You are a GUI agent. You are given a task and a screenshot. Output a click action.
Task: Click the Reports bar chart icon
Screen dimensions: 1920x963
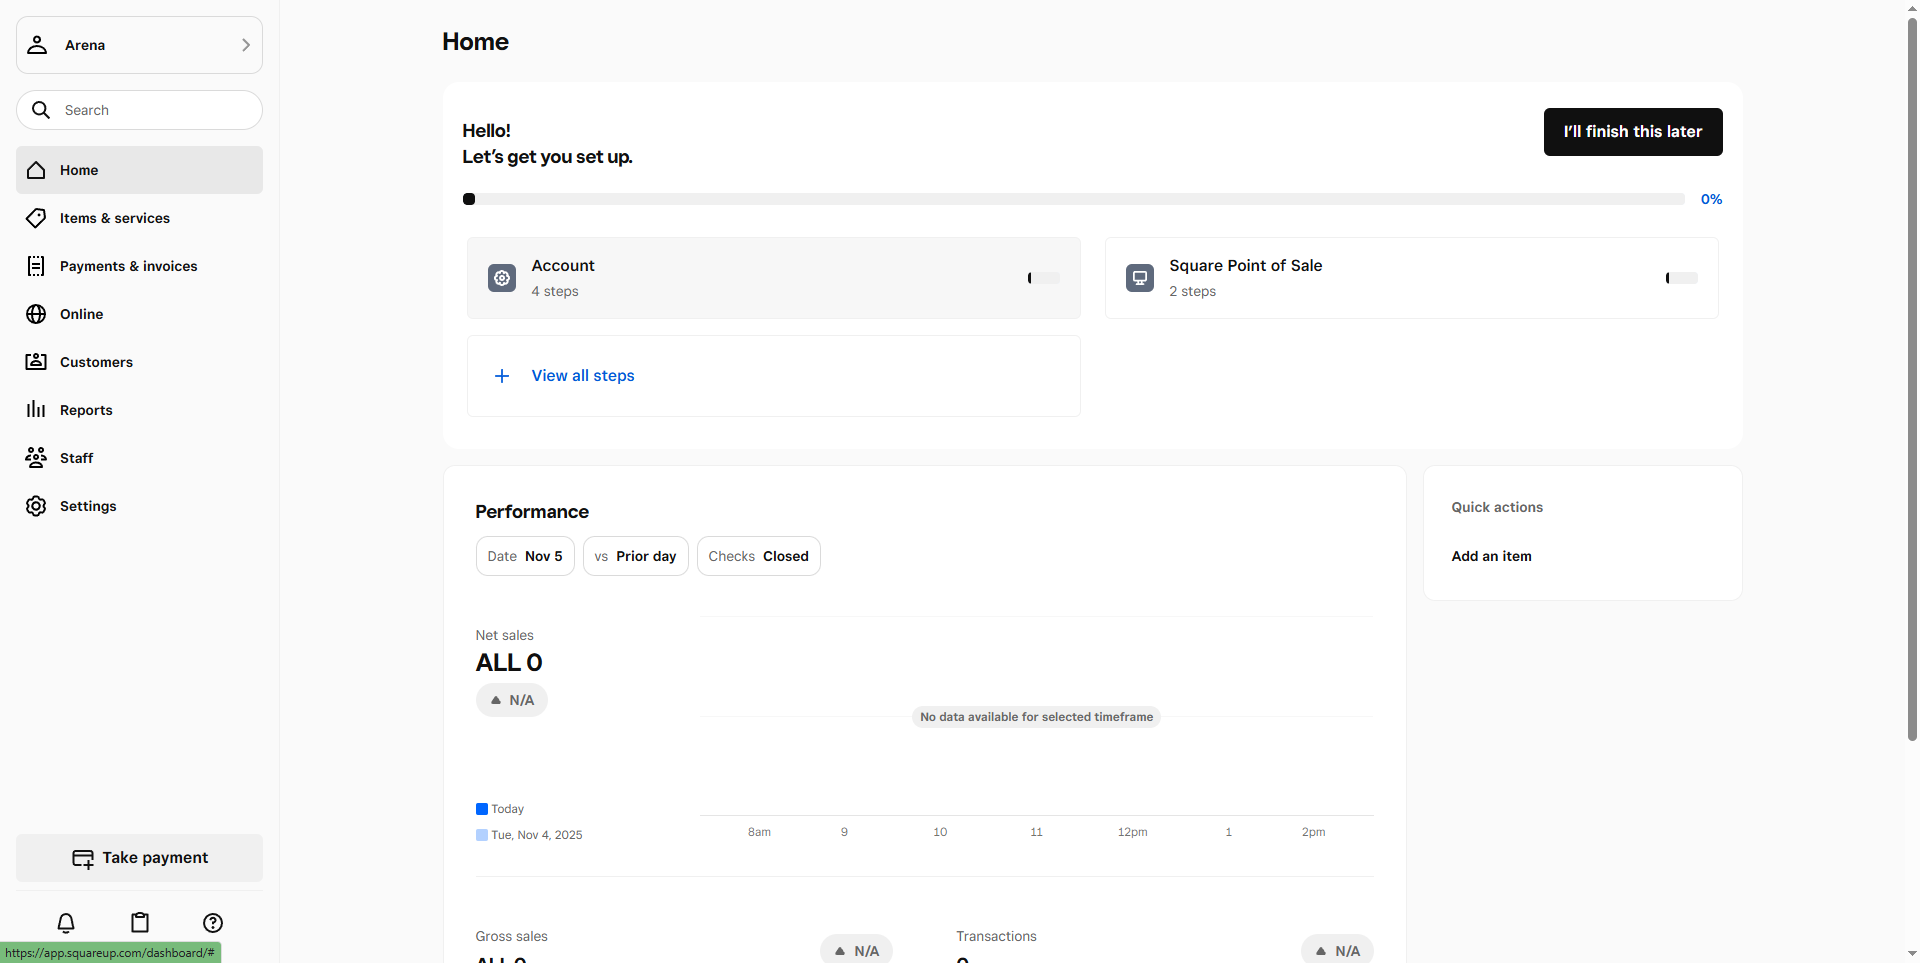coord(36,409)
